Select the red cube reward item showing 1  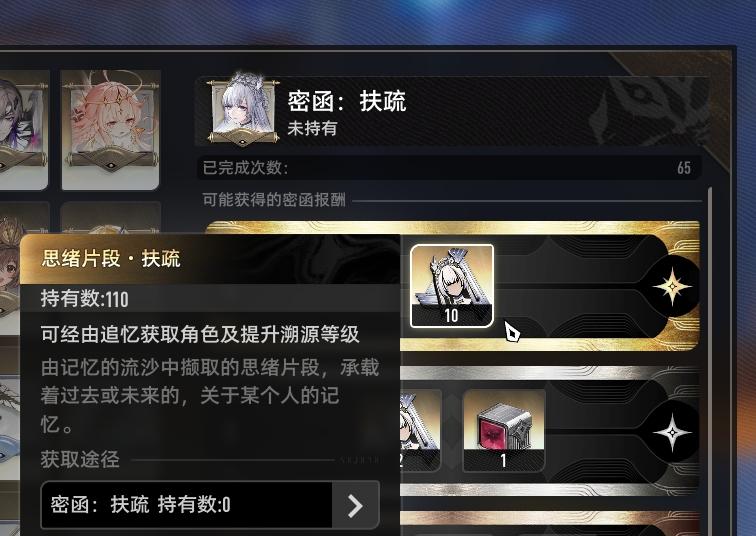click(504, 430)
